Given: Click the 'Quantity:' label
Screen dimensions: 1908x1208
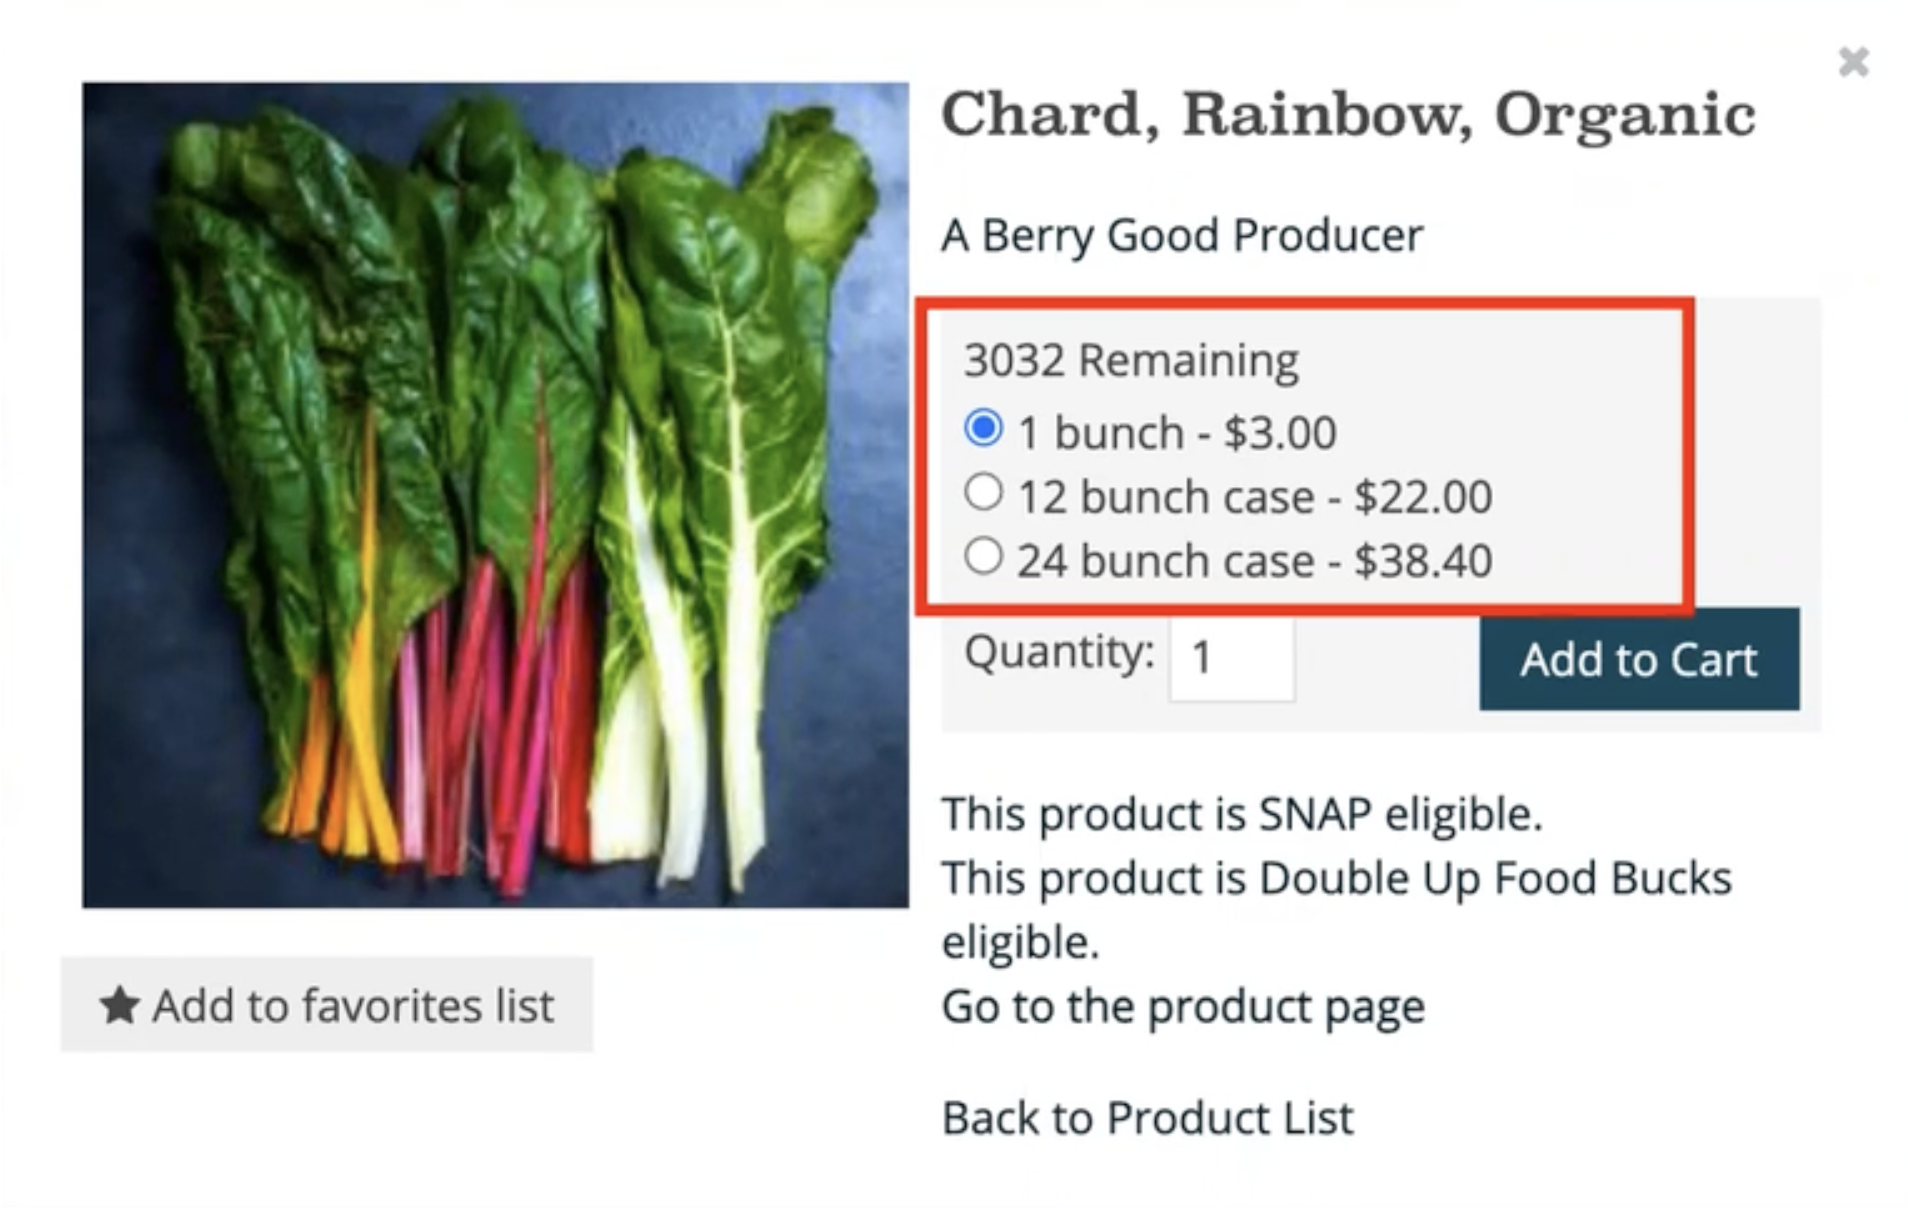Looking at the screenshot, I should click(1058, 653).
